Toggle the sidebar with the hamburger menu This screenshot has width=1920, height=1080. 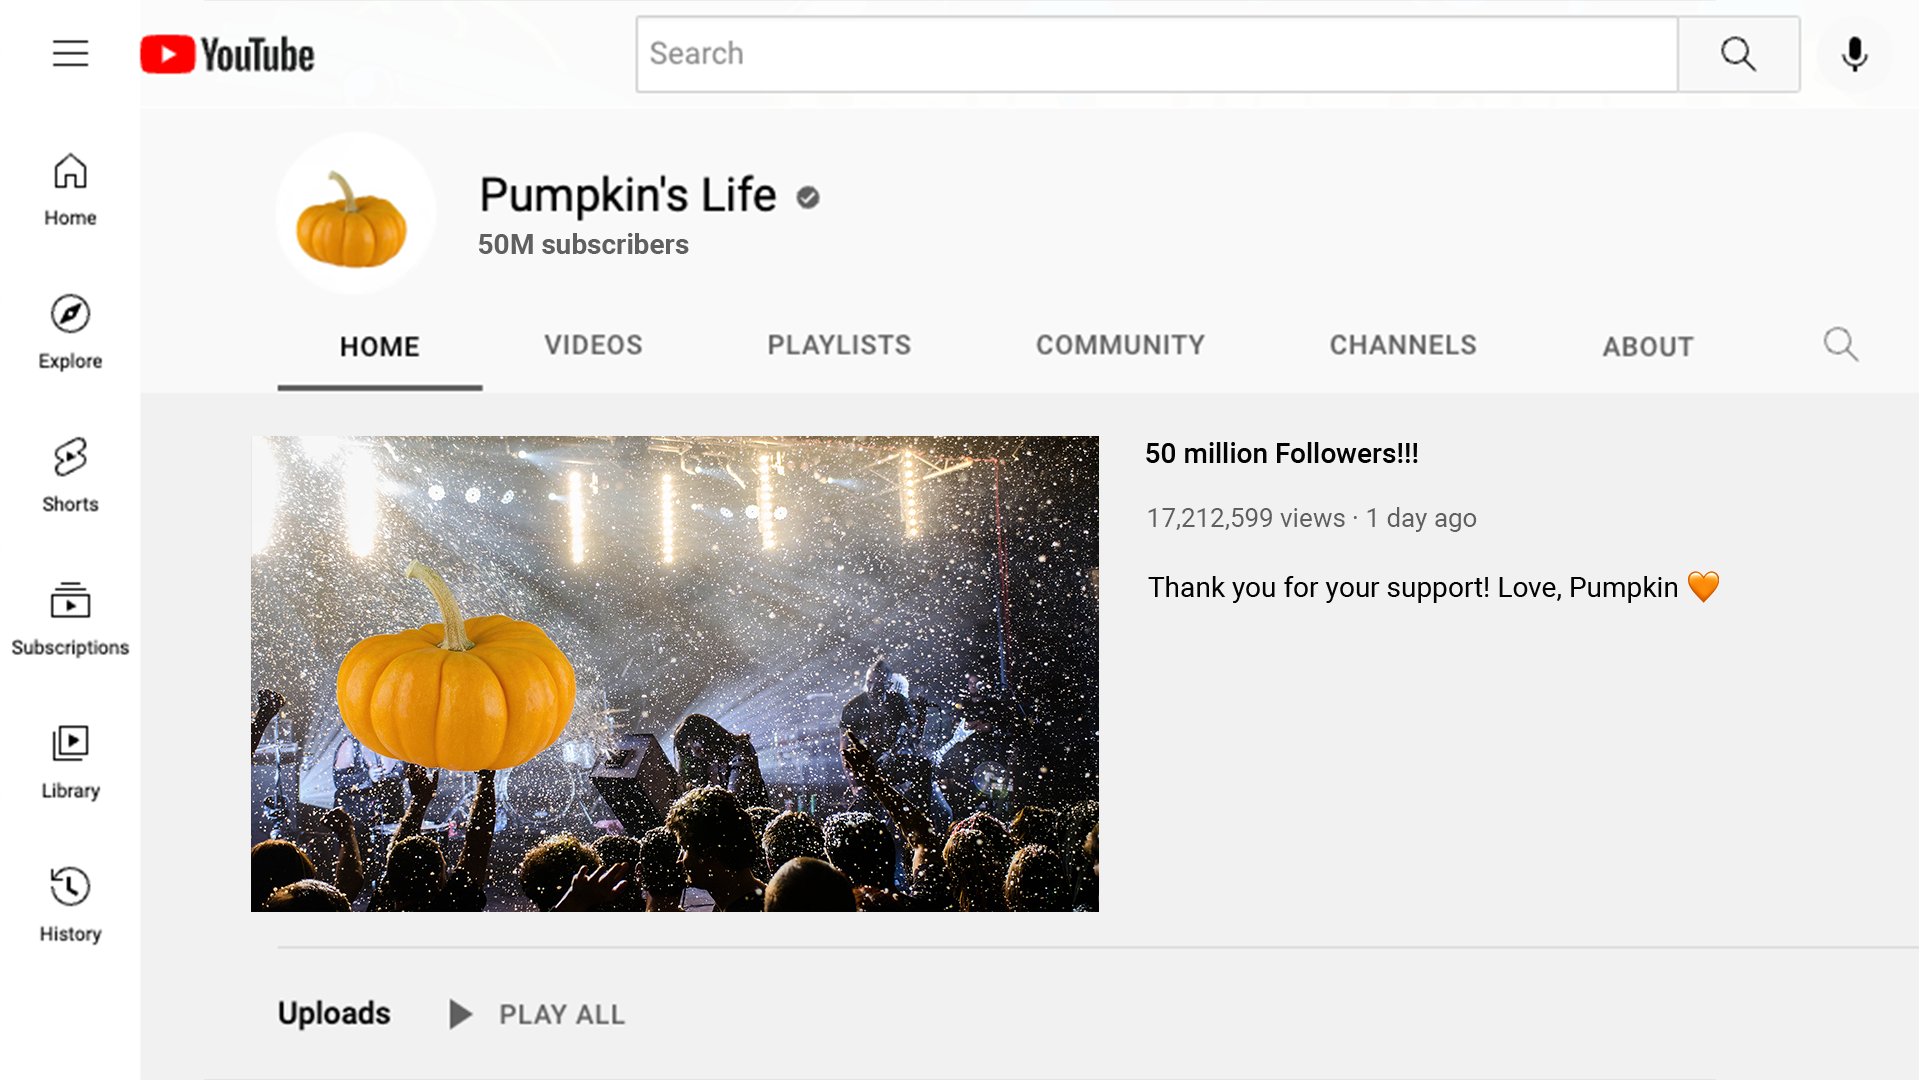click(x=70, y=54)
